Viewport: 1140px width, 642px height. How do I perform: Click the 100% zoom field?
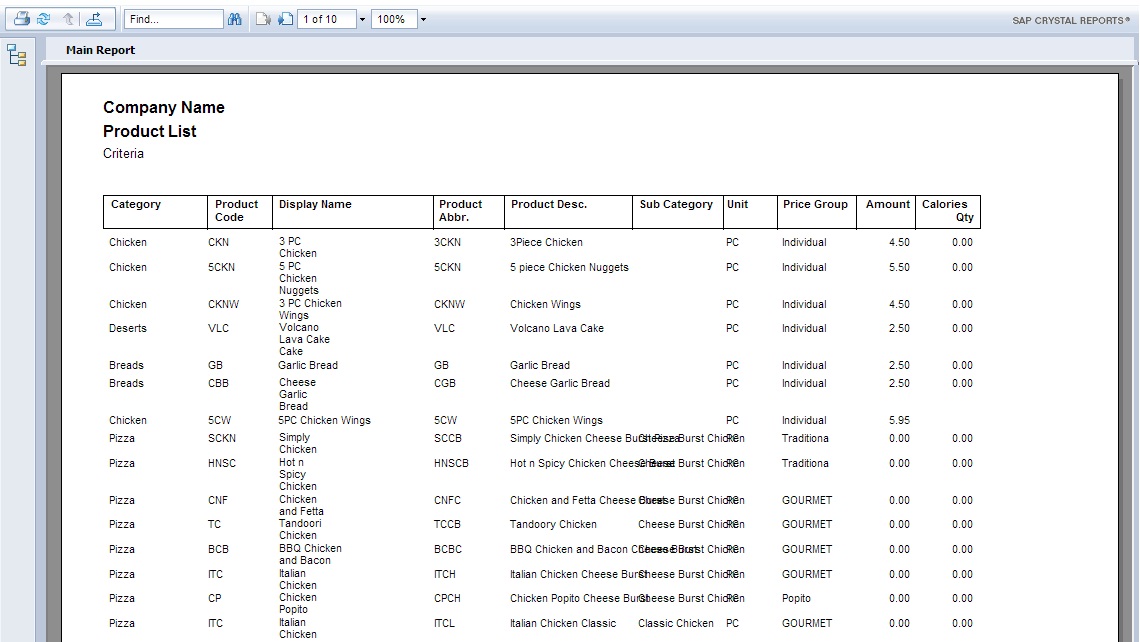tap(394, 19)
